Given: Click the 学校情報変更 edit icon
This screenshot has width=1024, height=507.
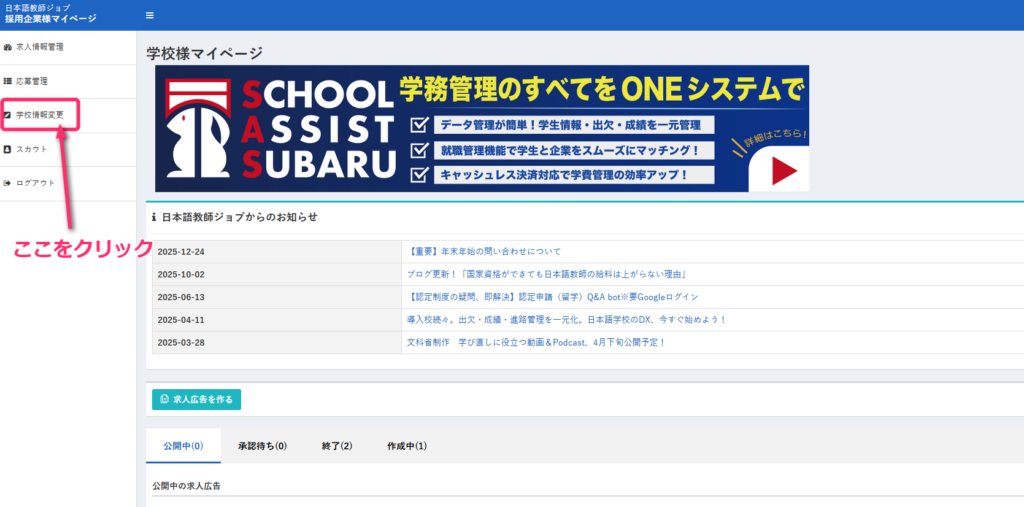Looking at the screenshot, I should pyautogui.click(x=8, y=115).
